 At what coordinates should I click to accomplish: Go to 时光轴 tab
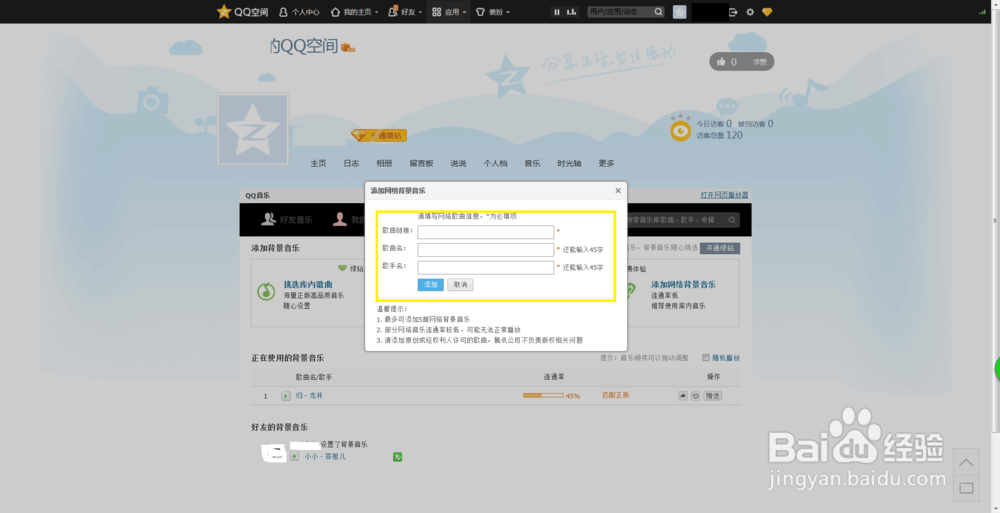tap(569, 163)
